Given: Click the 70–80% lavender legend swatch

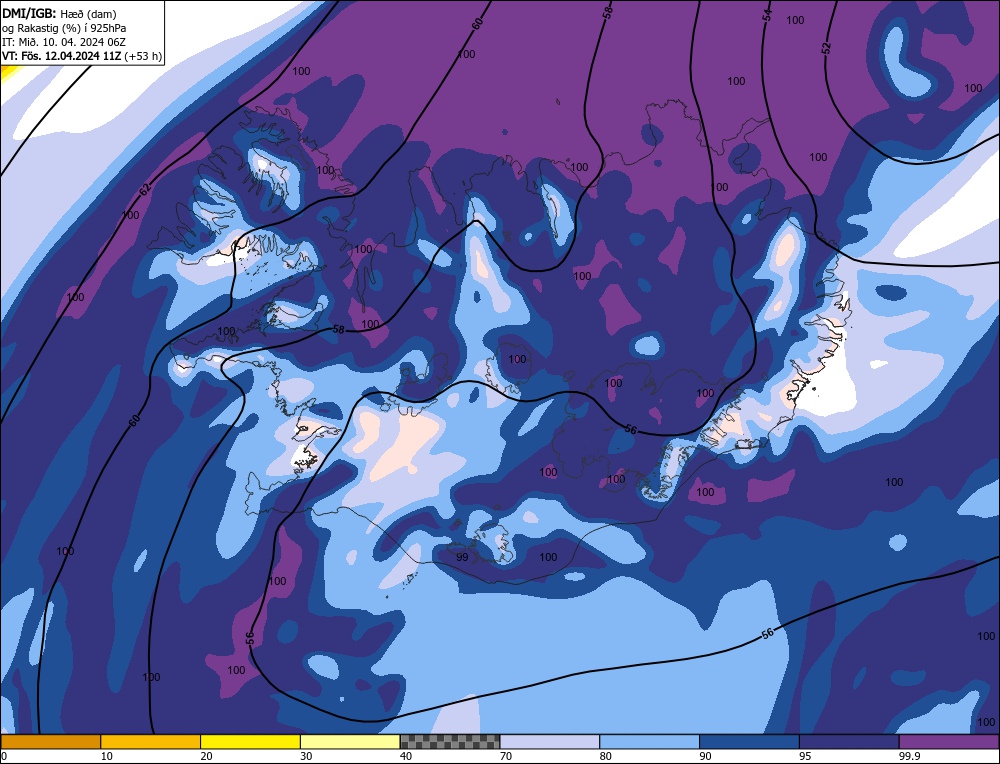Looking at the screenshot, I should pyautogui.click(x=550, y=741).
